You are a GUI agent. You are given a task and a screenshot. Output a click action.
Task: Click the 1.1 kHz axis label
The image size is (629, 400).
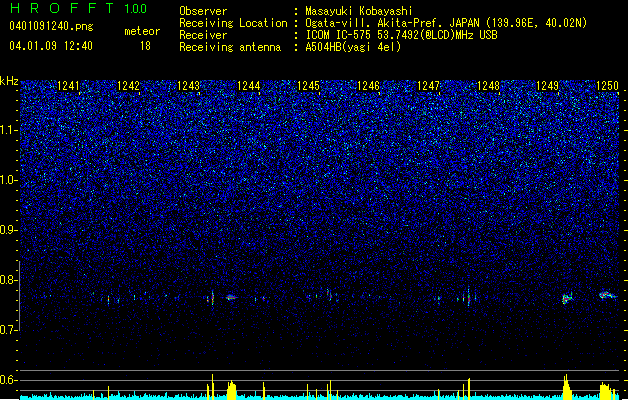8,130
